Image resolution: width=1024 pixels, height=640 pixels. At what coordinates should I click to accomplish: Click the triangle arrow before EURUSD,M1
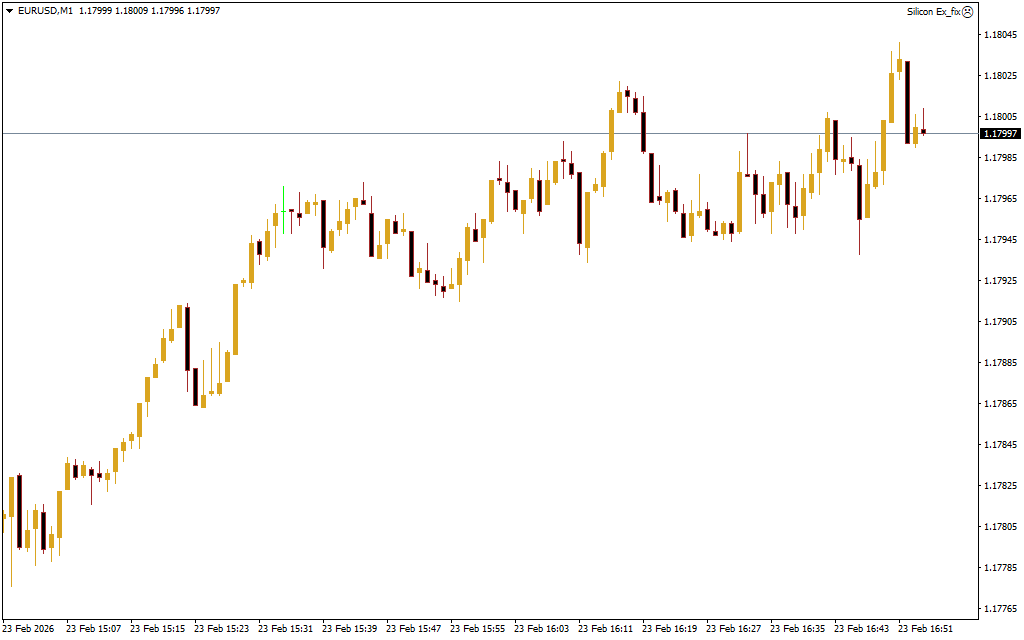[x=9, y=11]
